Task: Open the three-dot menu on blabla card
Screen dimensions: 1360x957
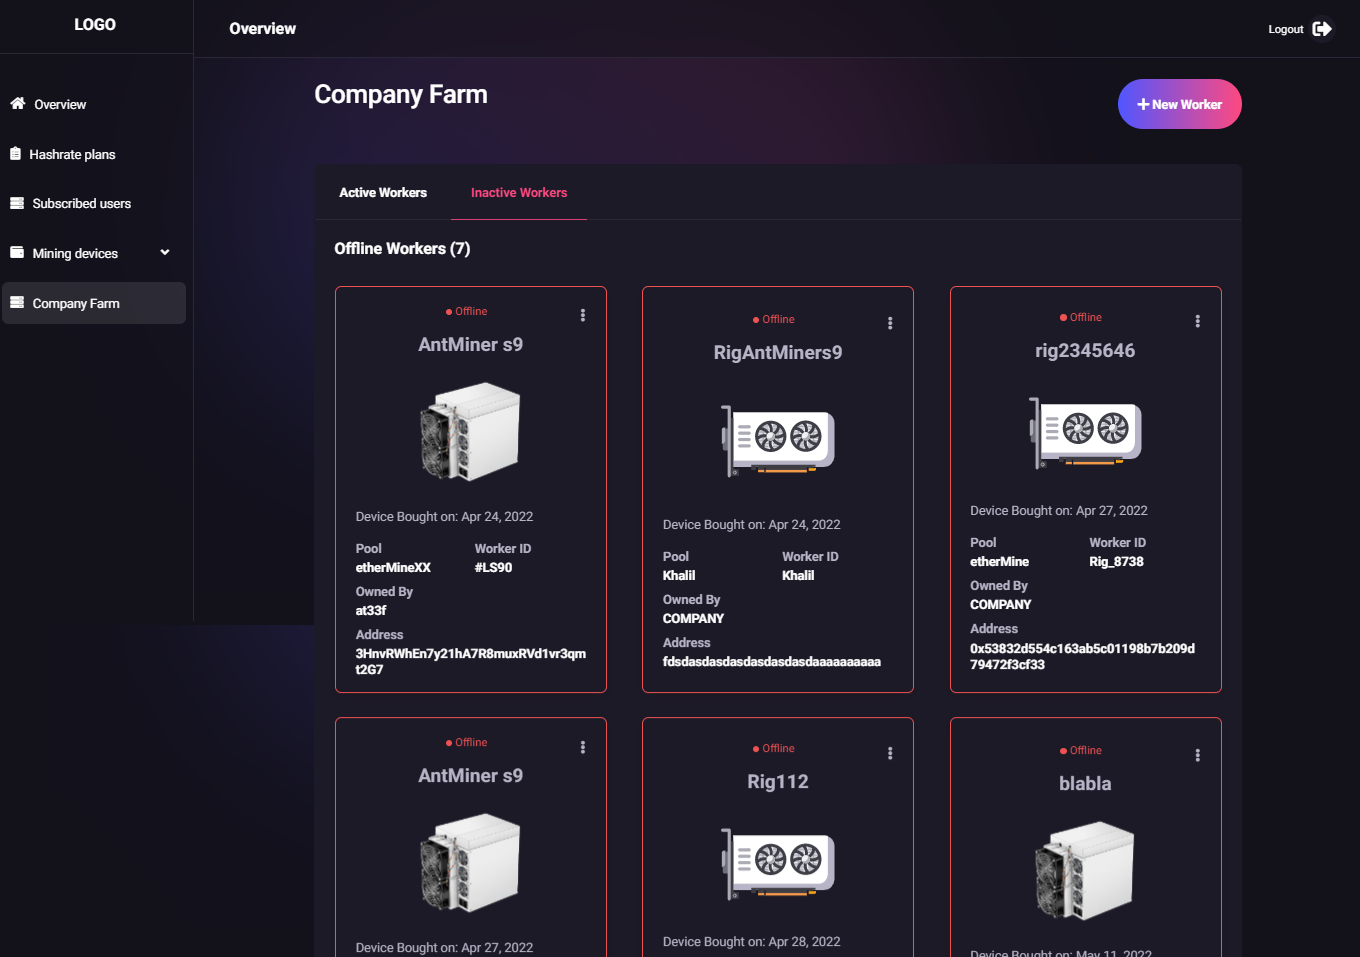Action: 1197,756
